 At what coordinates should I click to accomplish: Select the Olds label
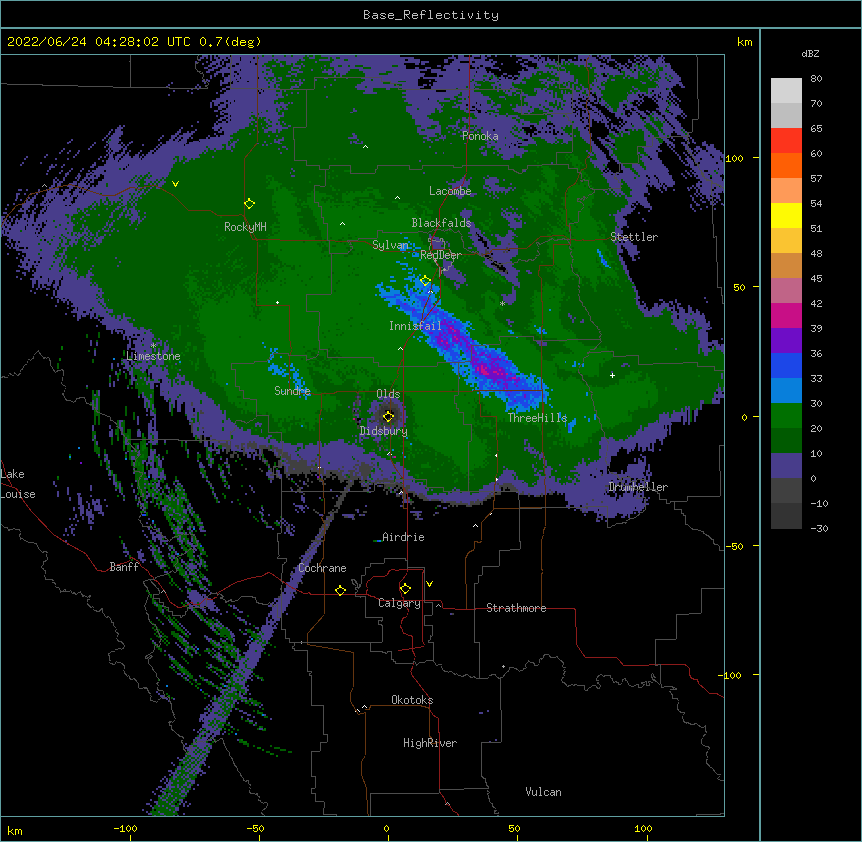coord(388,394)
